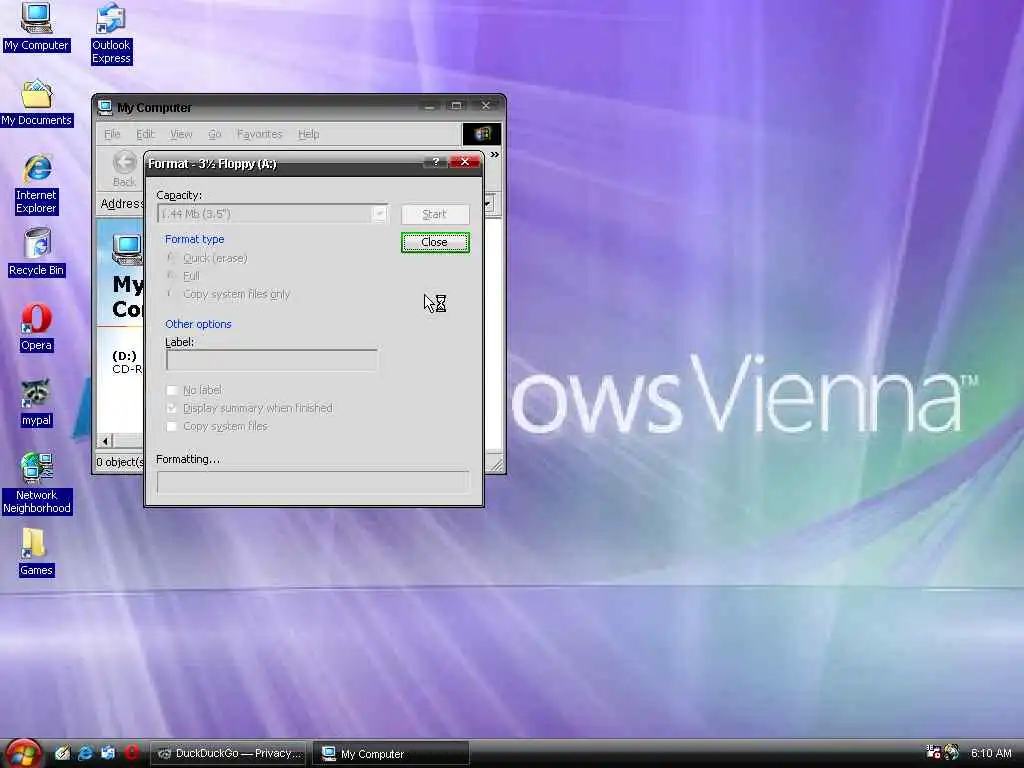The image size is (1024, 768).
Task: Click the My Computer window title icon
Action: pyautogui.click(x=104, y=107)
